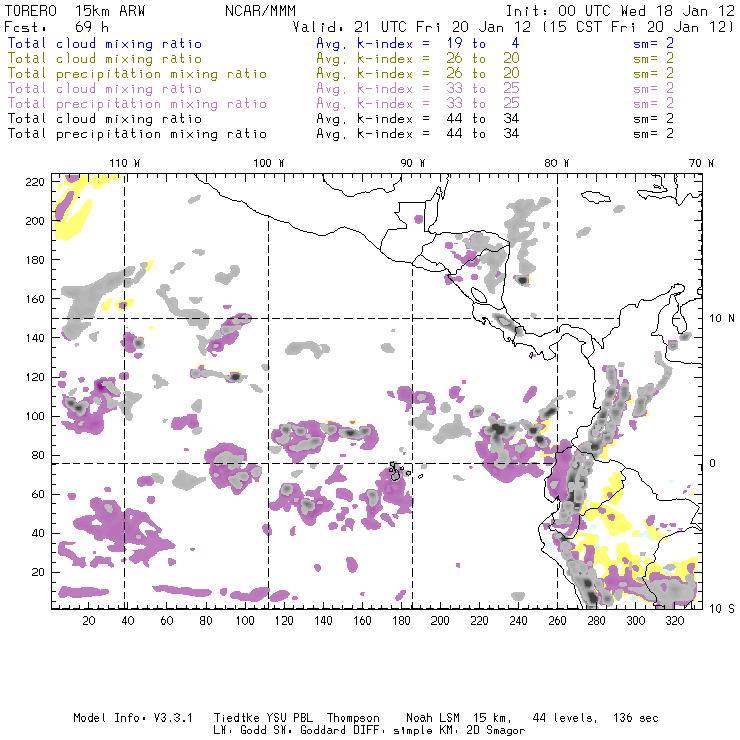Click the Galapagos Islands outline on the map
Image resolution: width=740 pixels, height=740 pixels.
tap(398, 469)
